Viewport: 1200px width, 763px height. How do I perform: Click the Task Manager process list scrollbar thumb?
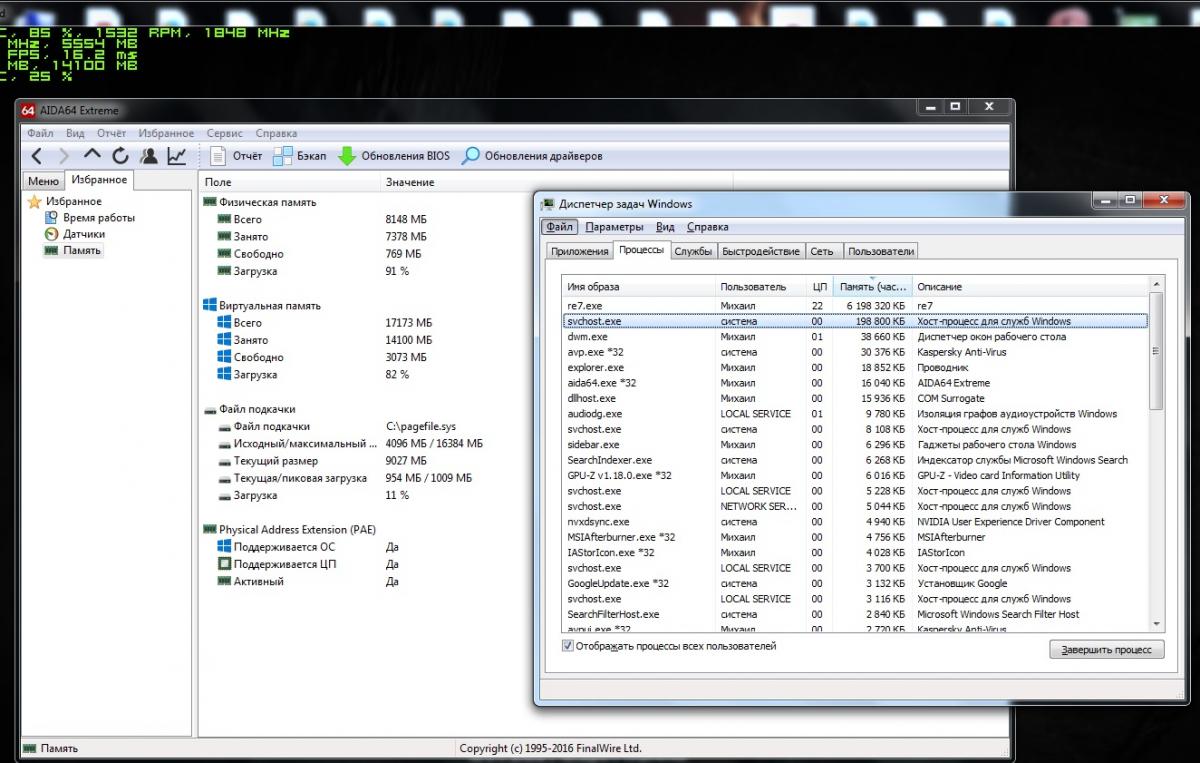[x=1156, y=351]
